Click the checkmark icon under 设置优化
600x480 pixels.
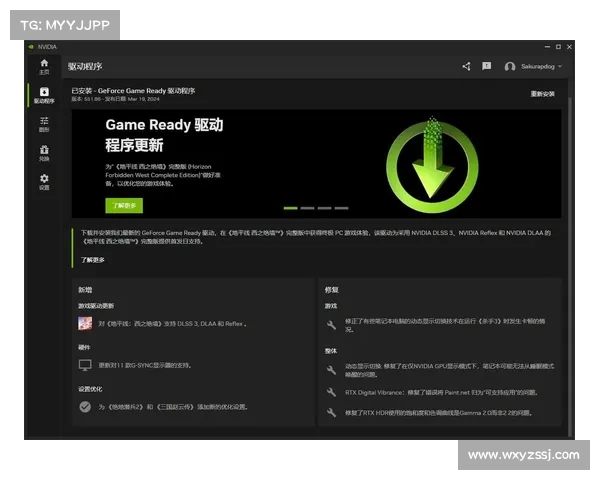tap(85, 407)
